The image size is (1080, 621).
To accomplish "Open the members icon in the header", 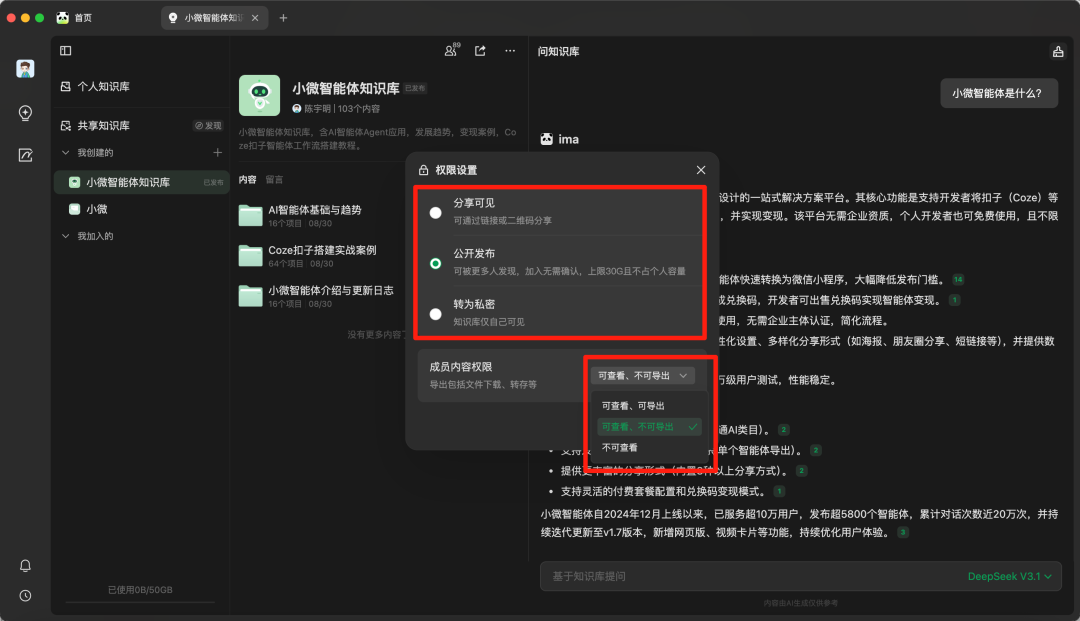I will [x=452, y=51].
